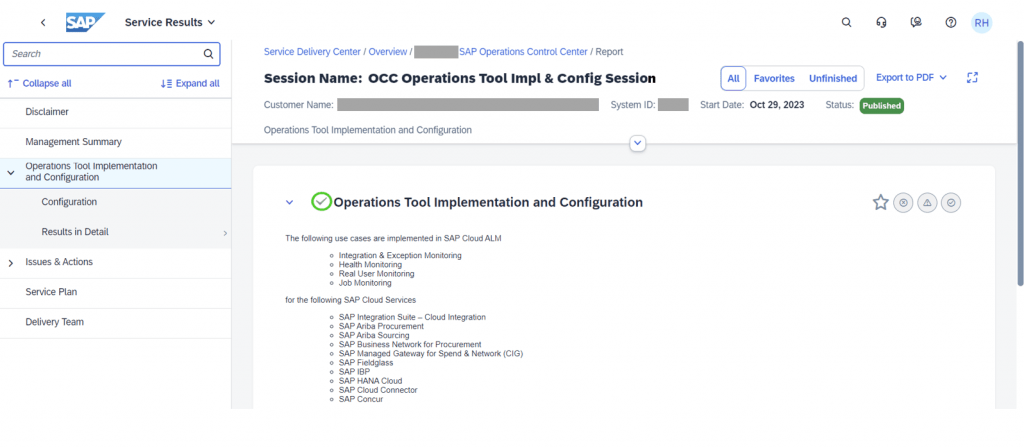Screen dimensions: 1024x448
Task: Open the RH user profile avatar
Action: pyautogui.click(x=982, y=23)
